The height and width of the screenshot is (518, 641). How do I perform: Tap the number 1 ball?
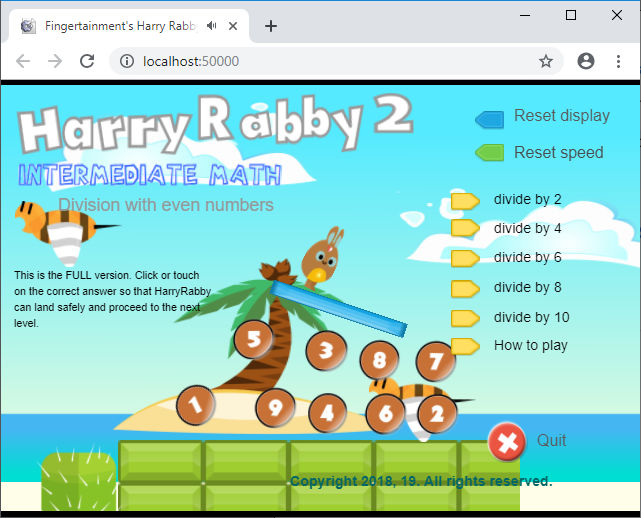[x=196, y=405]
